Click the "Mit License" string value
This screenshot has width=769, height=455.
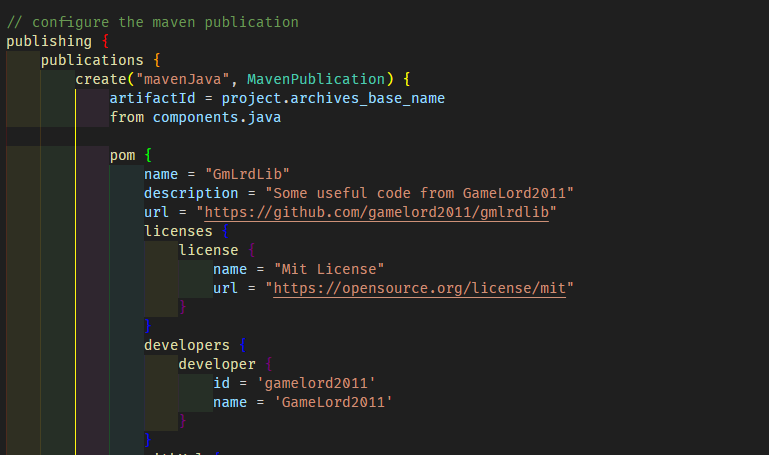tap(328, 269)
